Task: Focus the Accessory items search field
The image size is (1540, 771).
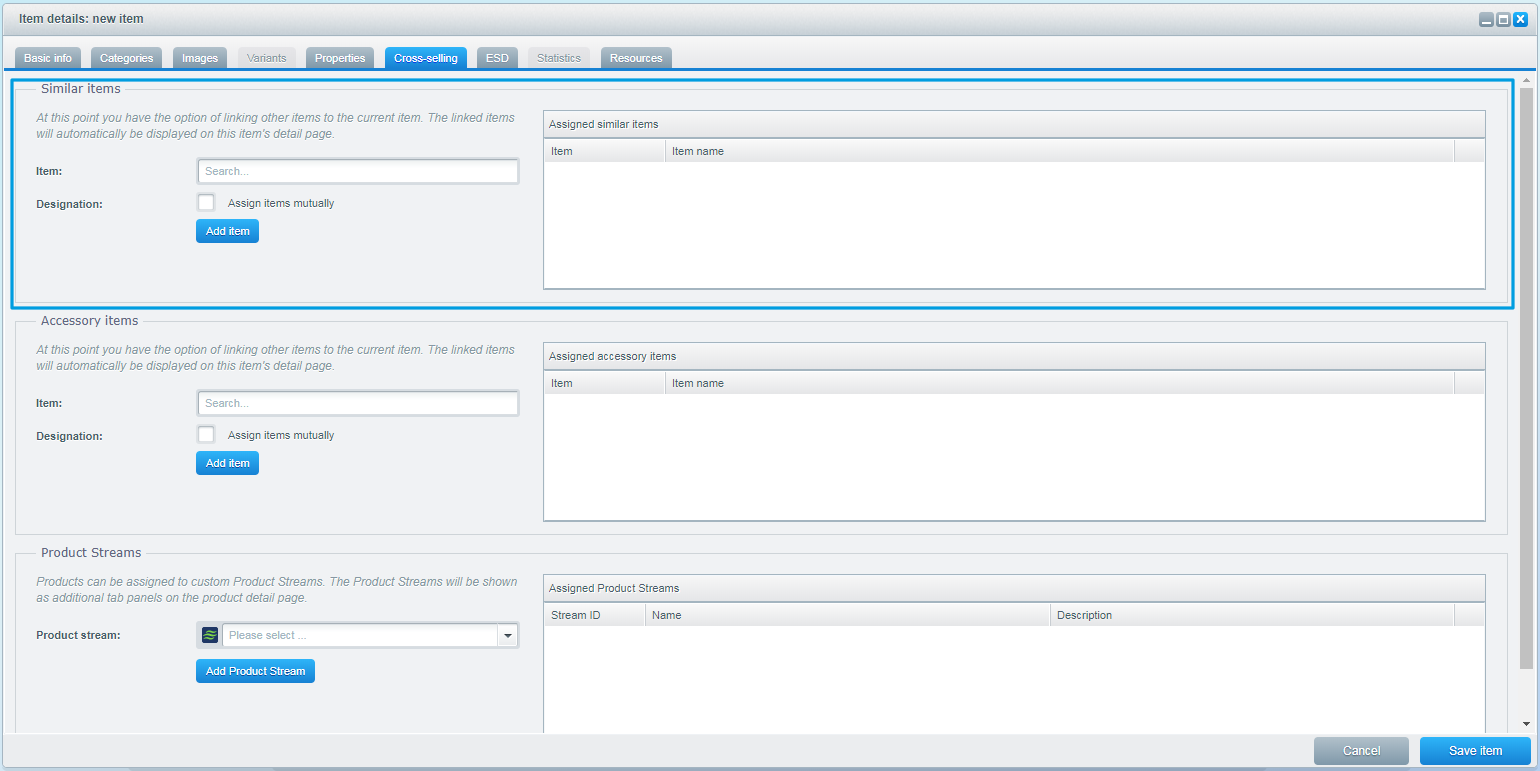Action: click(358, 403)
